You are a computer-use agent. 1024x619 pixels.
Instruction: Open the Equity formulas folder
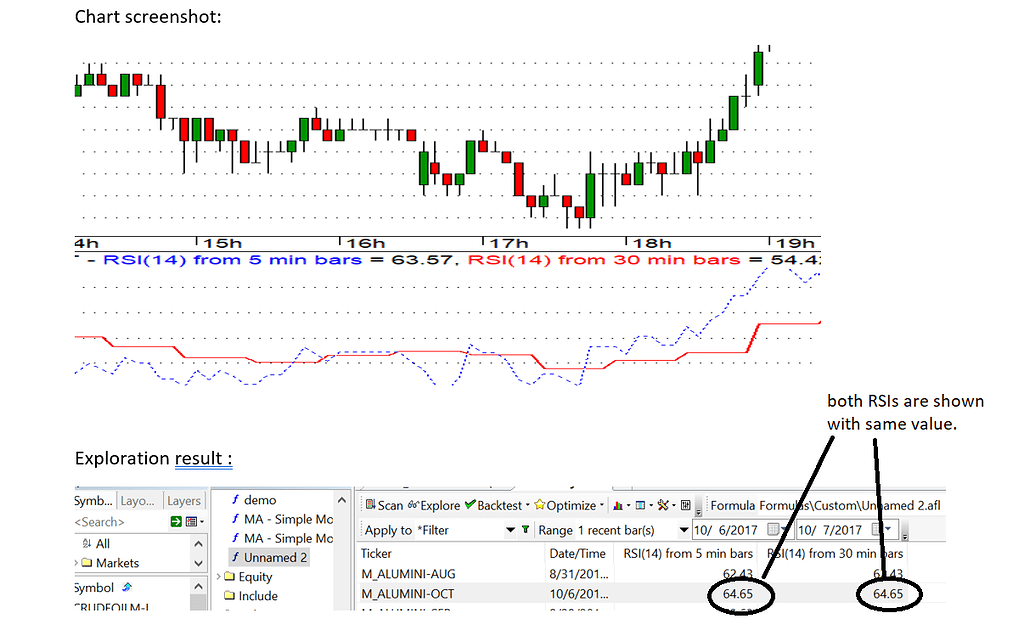pos(255,576)
